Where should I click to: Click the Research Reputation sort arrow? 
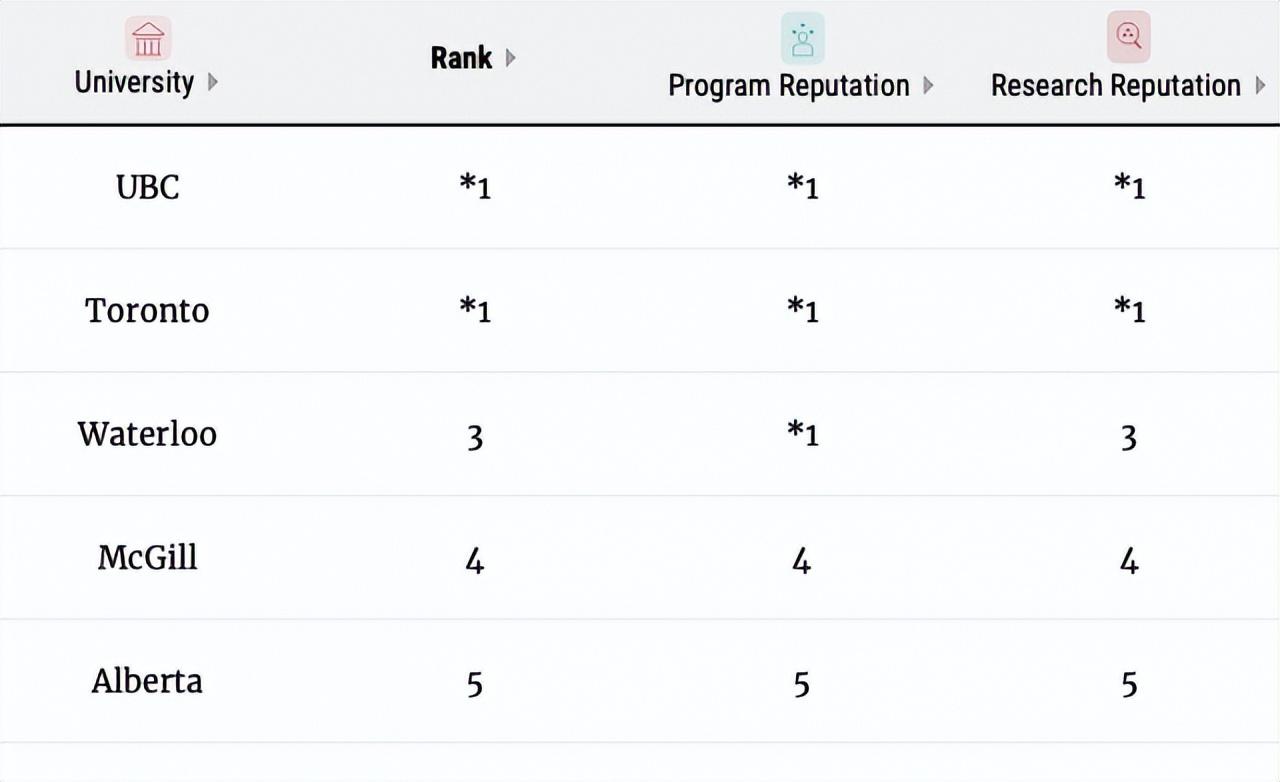[1260, 86]
